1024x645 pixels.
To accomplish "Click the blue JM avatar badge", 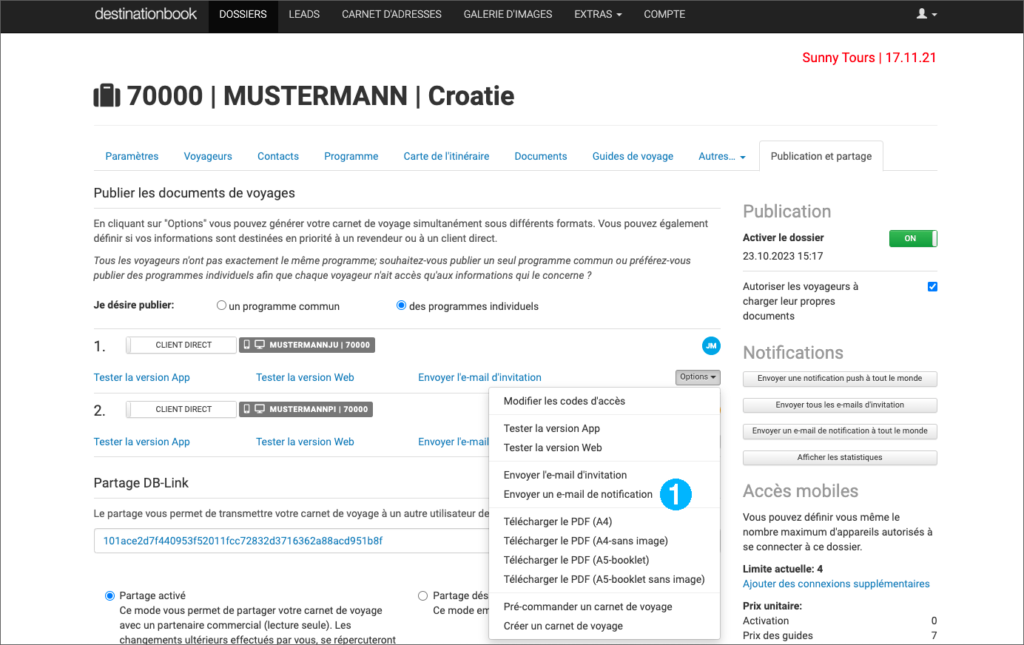I will (711, 345).
